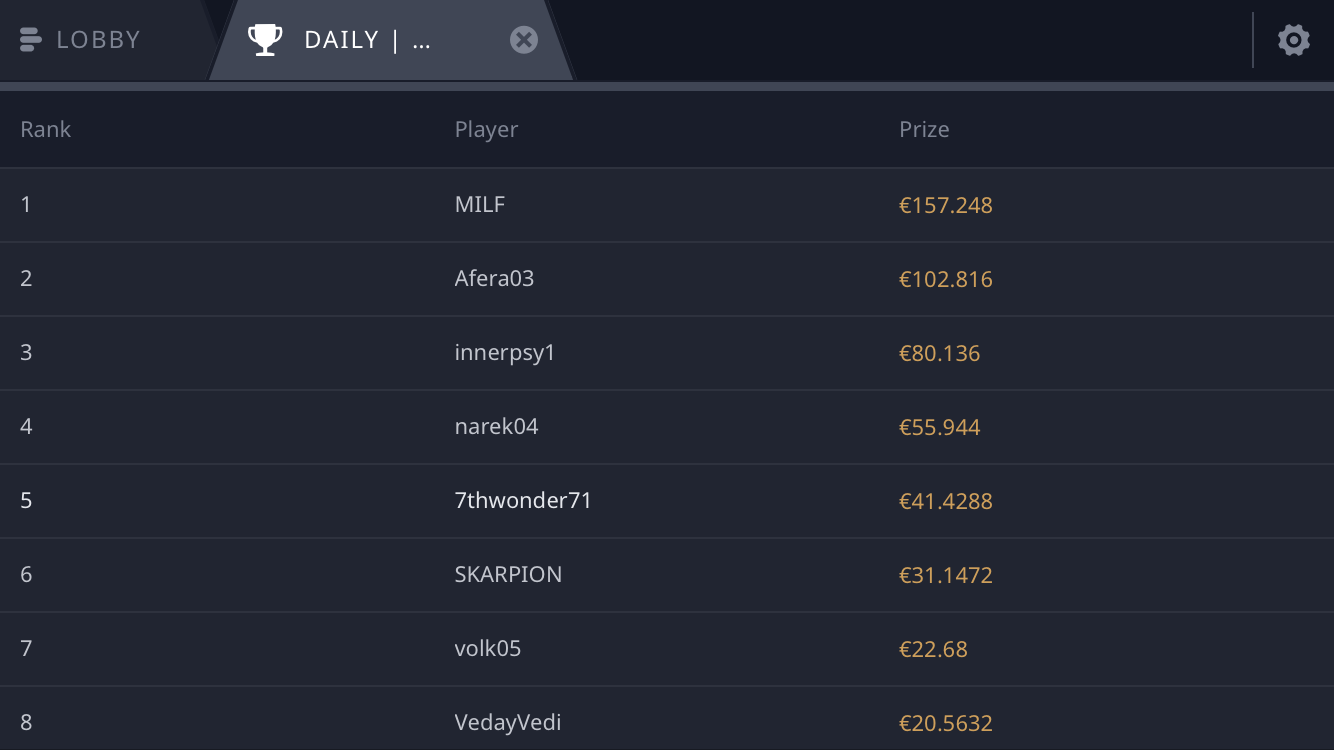Select the Daily tournament tab label
Image resolution: width=1334 pixels, height=750 pixels.
368,40
